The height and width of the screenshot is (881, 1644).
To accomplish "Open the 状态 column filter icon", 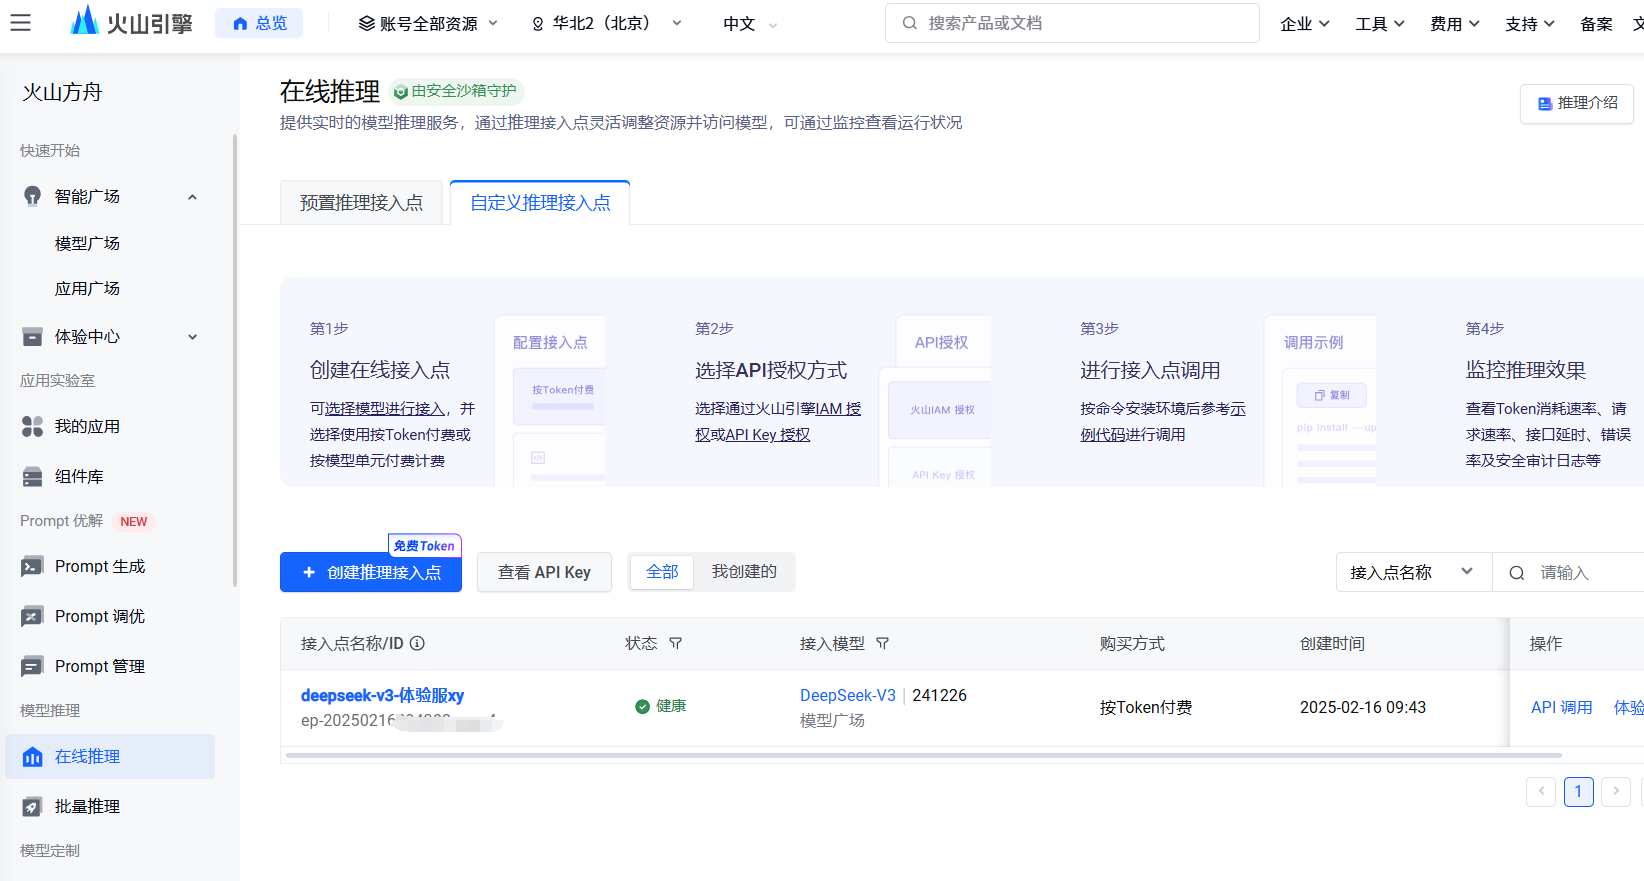I will tap(676, 643).
